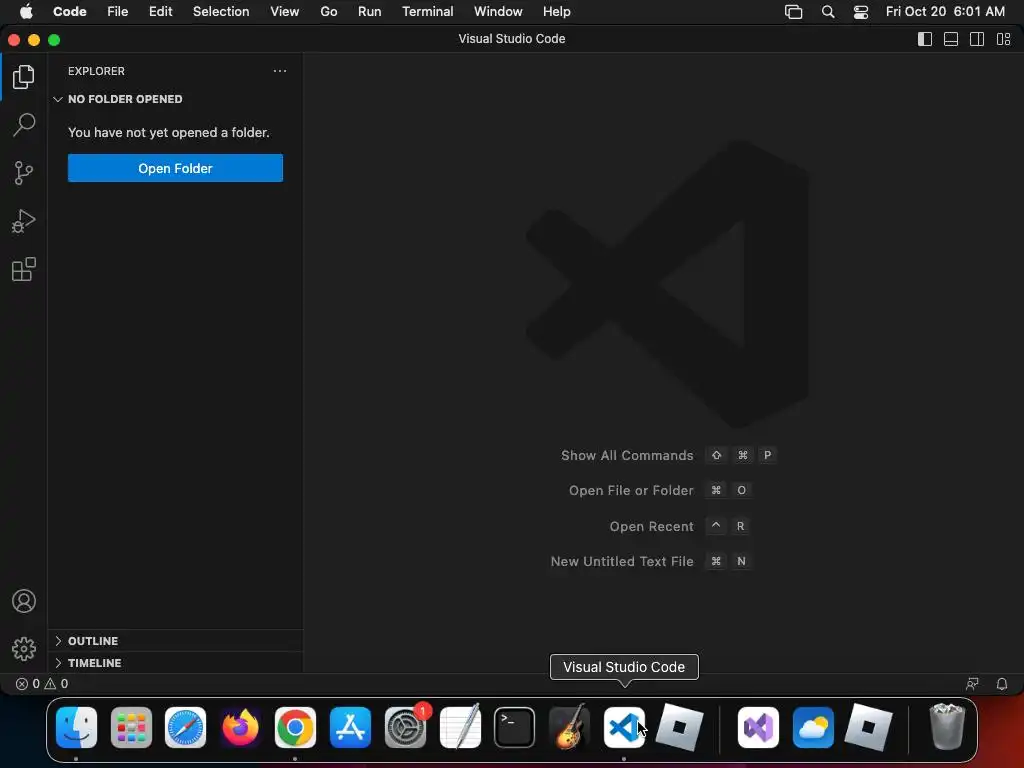The image size is (1024, 768).
Task: Open the Run and Debug view
Action: (24, 221)
